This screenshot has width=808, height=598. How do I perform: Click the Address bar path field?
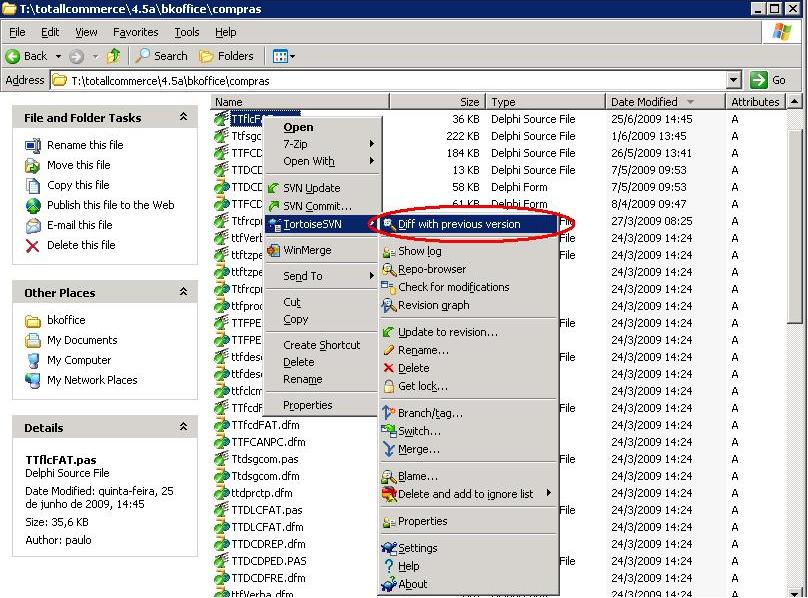[390, 80]
